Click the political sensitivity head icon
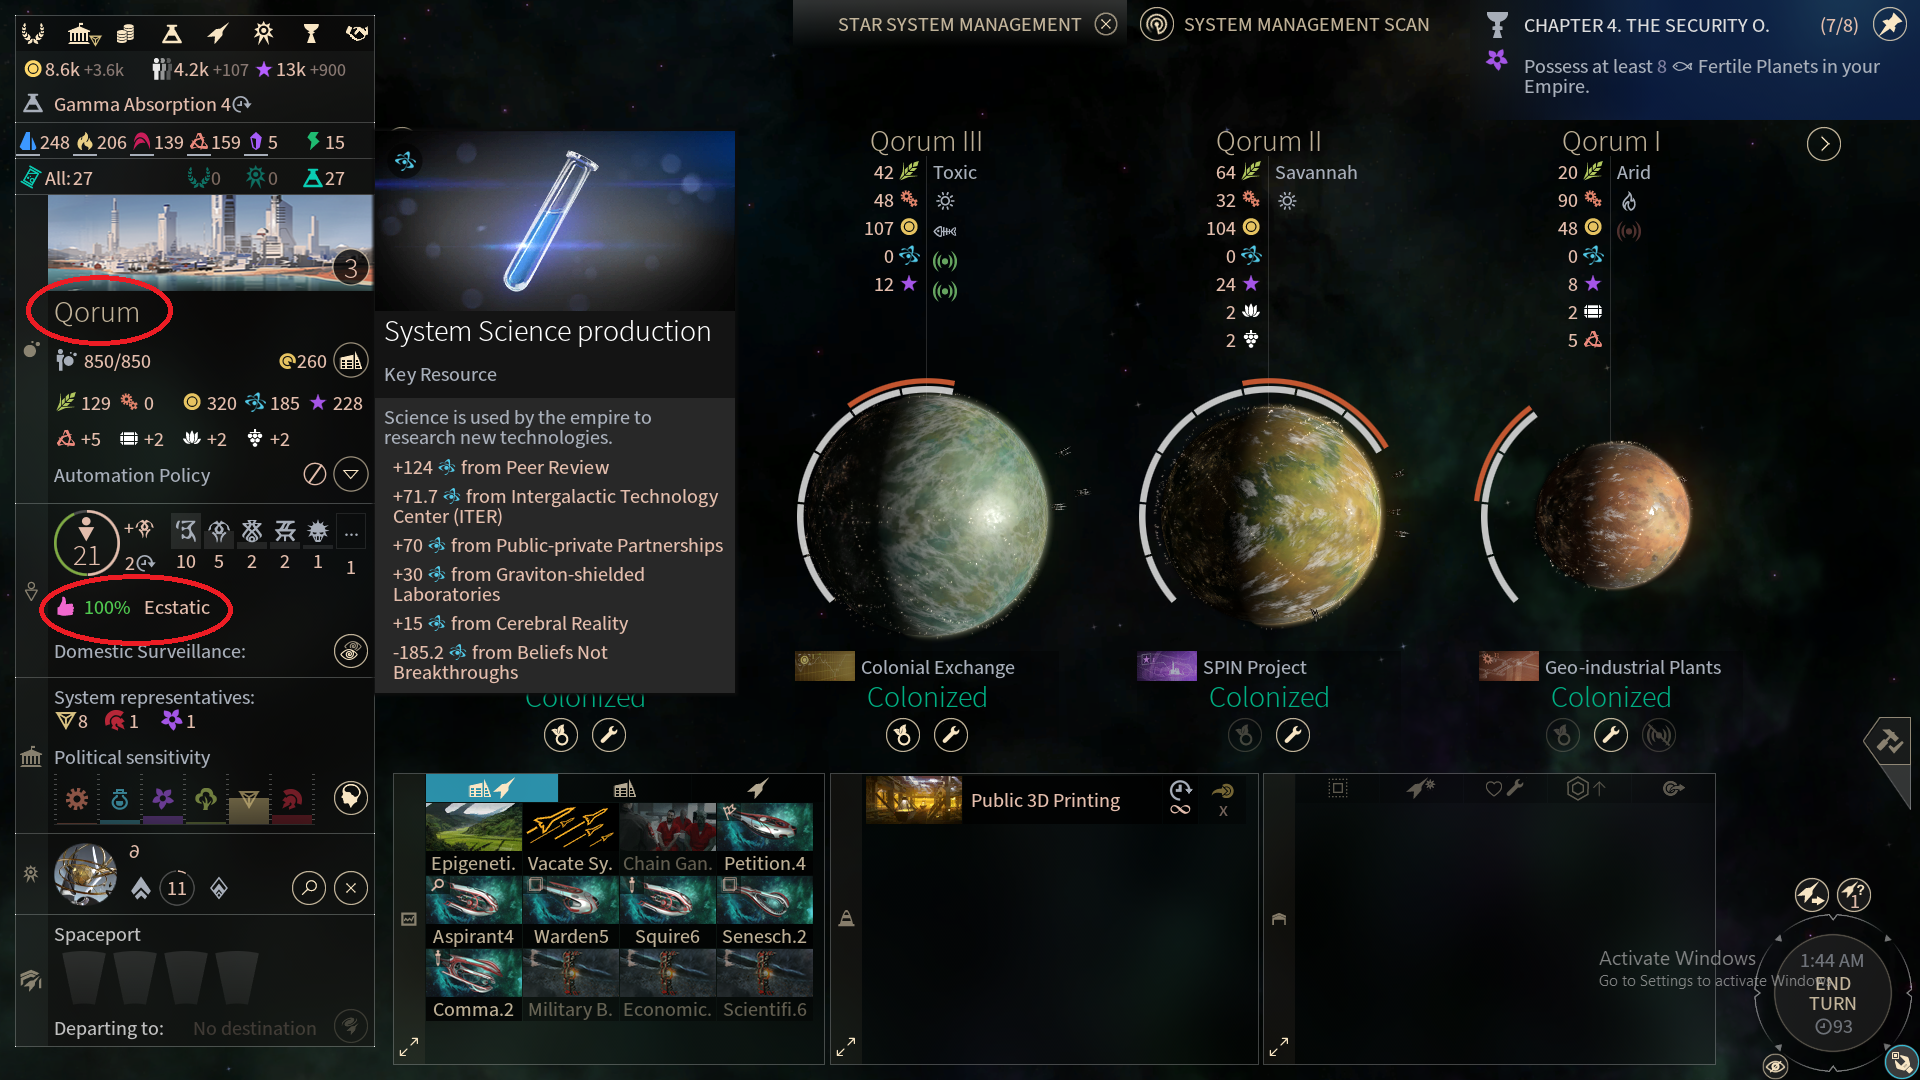1920x1080 pixels. pyautogui.click(x=350, y=797)
